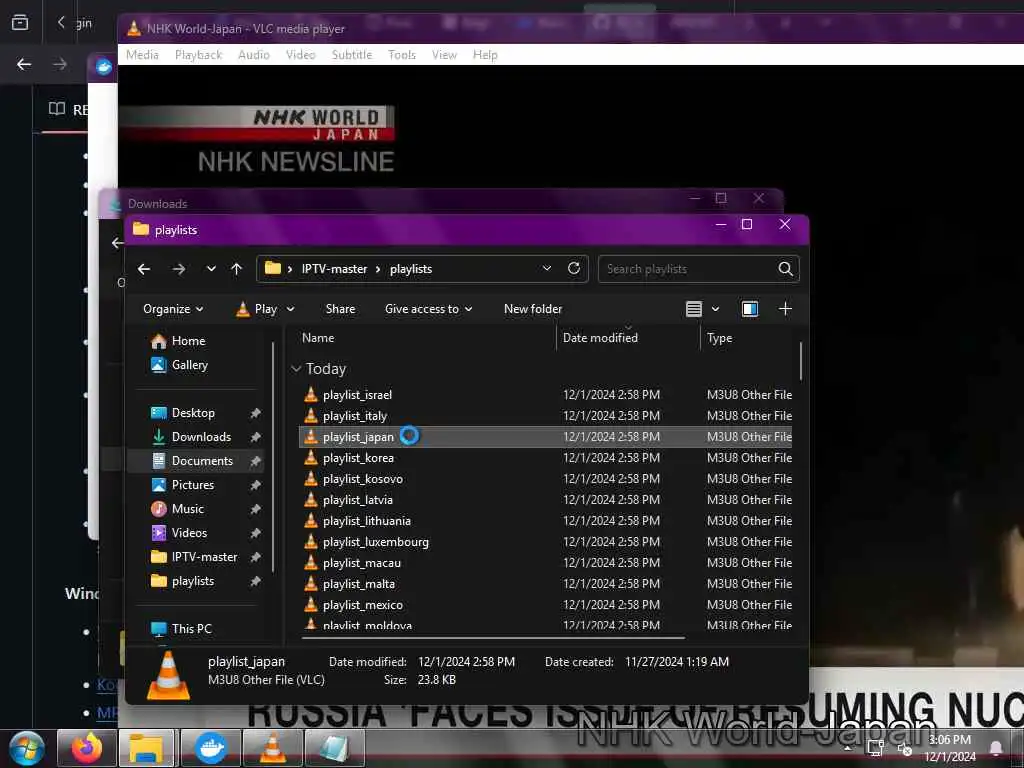The width and height of the screenshot is (1024, 768).
Task: Open the Windows Start button
Action: 27,748
